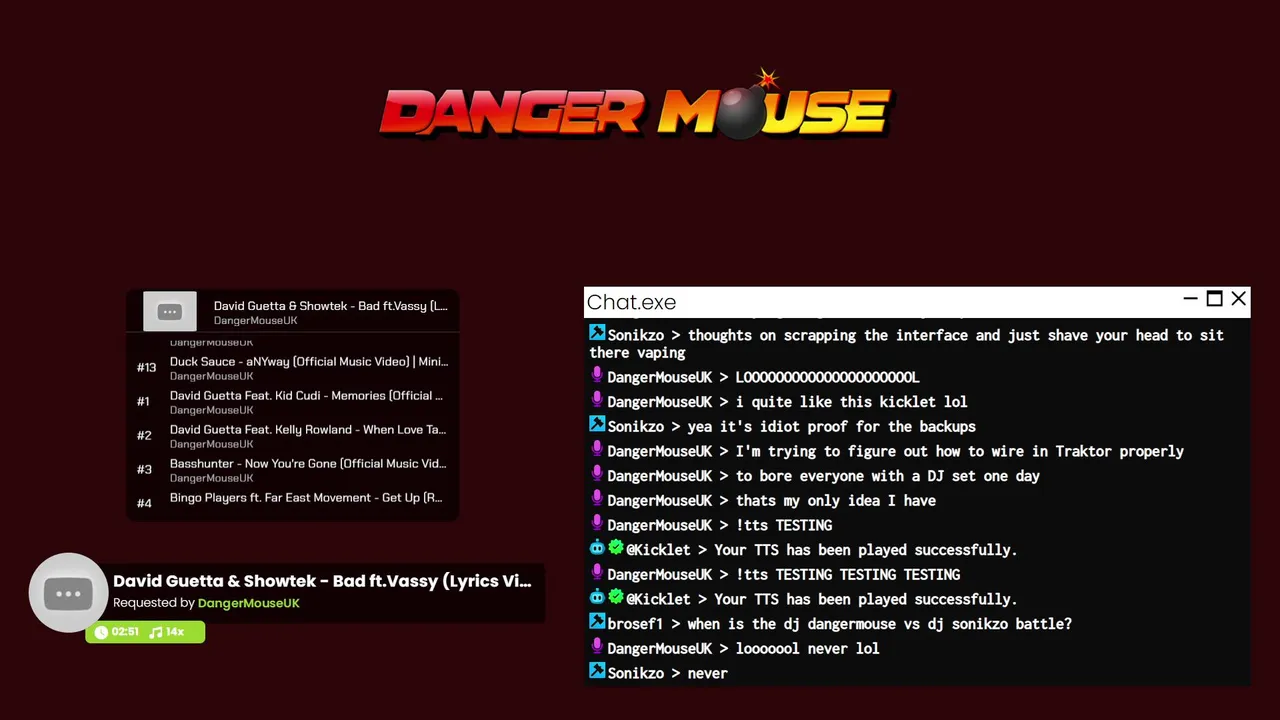Click the mic badge beside 'to bore everyone' message
The width and height of the screenshot is (1280, 720).
click(x=597, y=475)
